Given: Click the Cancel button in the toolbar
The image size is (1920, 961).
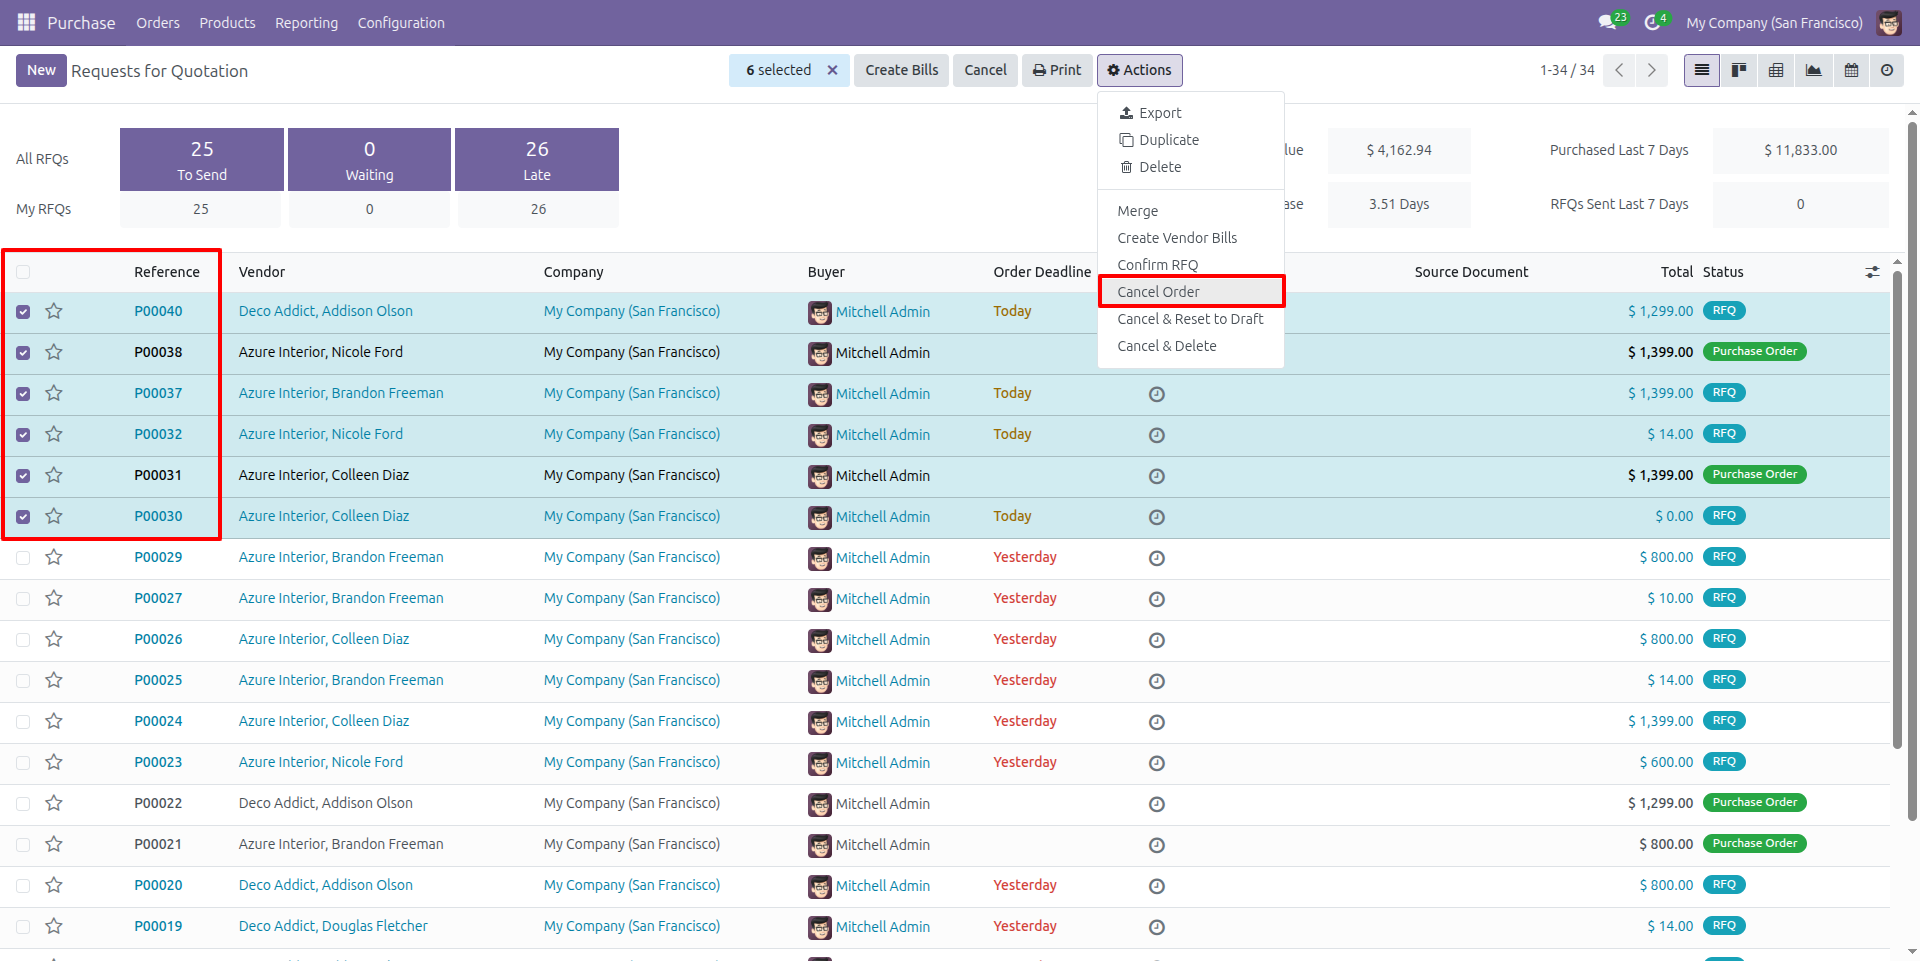Looking at the screenshot, I should click(985, 70).
